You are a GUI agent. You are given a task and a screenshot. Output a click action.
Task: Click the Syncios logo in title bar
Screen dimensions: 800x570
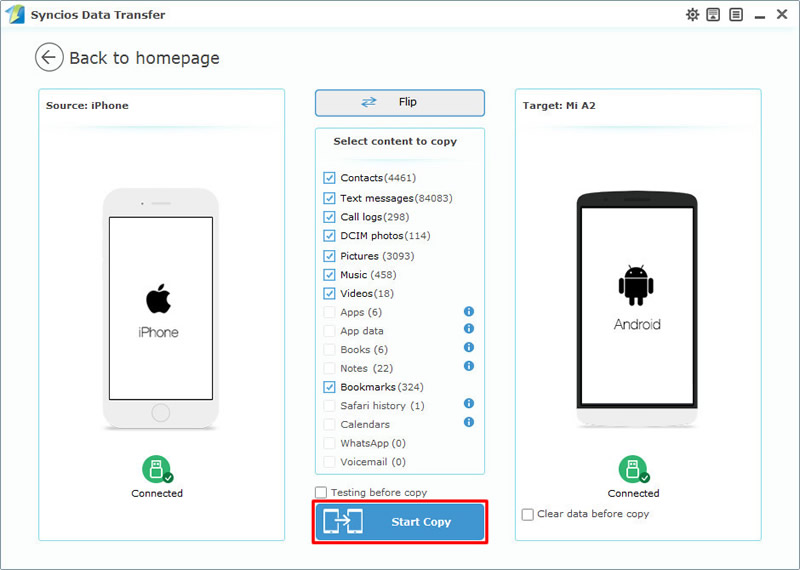pyautogui.click(x=15, y=14)
